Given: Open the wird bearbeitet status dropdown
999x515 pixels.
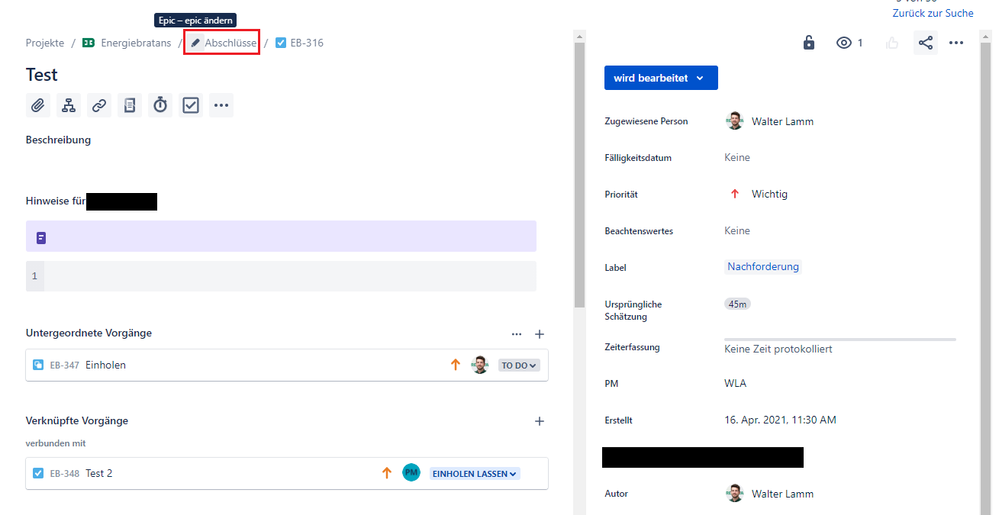Looking at the screenshot, I should click(661, 78).
